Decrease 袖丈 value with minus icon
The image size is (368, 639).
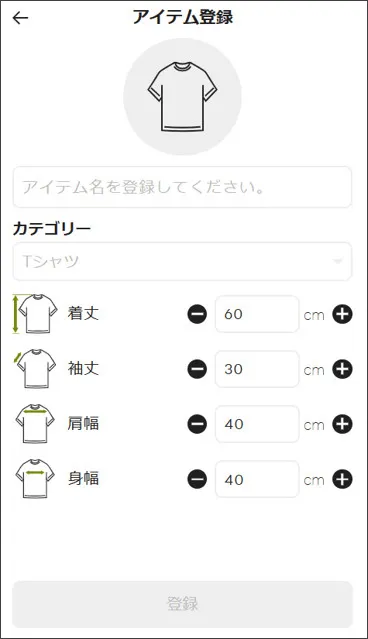[x=197, y=369]
